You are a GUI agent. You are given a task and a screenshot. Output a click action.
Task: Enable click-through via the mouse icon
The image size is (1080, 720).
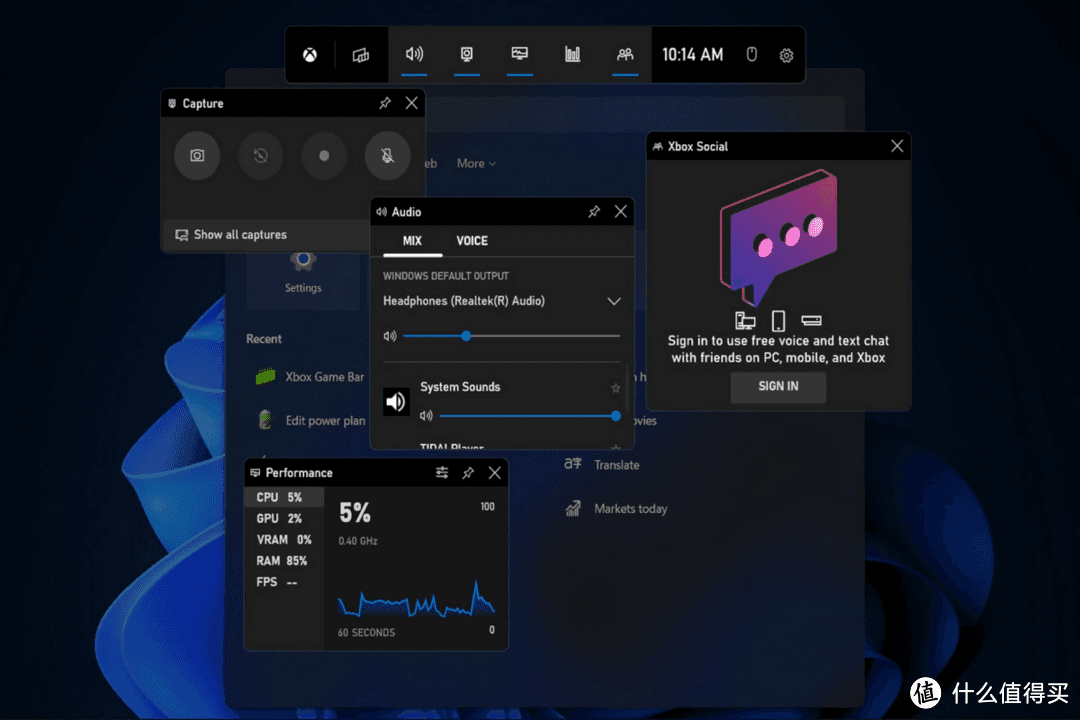click(x=751, y=54)
